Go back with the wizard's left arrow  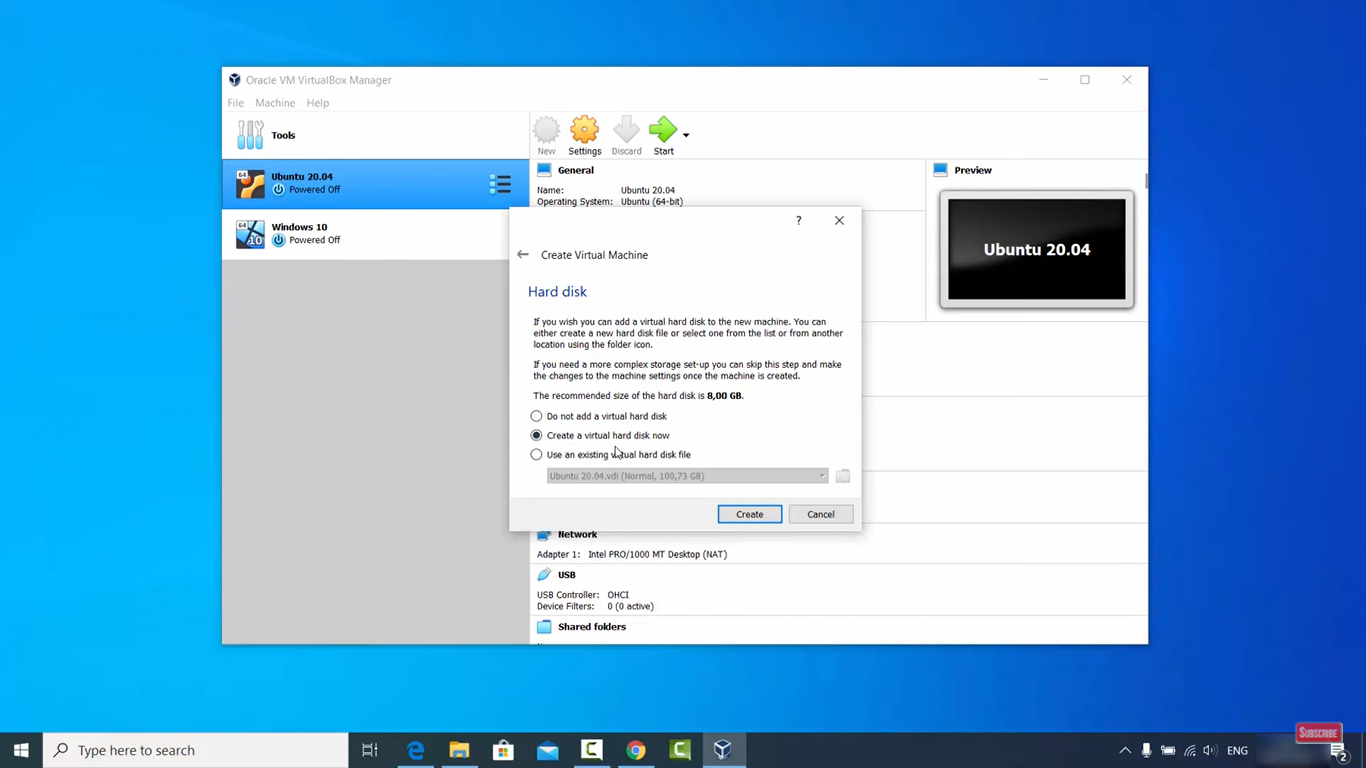(x=523, y=255)
